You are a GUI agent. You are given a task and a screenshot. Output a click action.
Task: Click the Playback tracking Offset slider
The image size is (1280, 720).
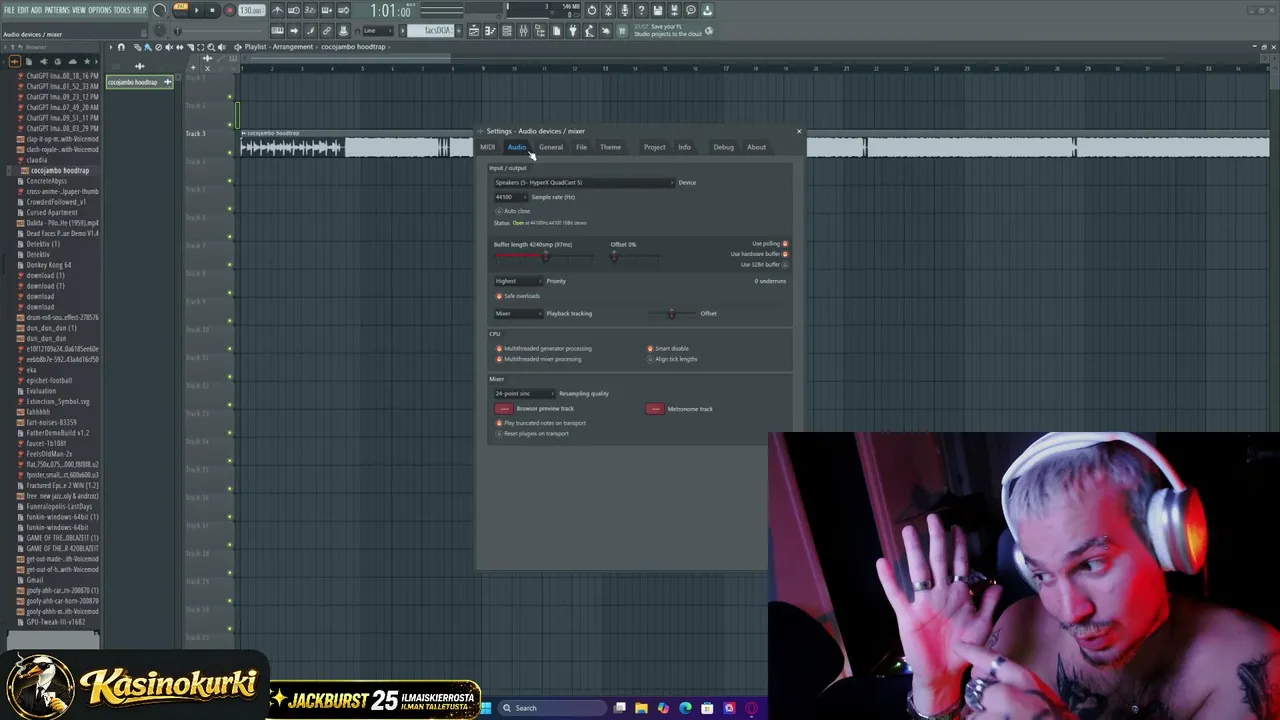(670, 314)
